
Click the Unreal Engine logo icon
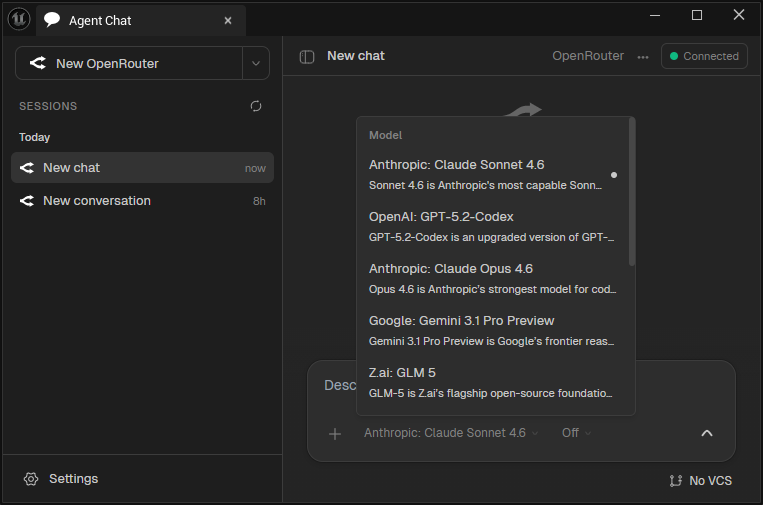(x=18, y=19)
